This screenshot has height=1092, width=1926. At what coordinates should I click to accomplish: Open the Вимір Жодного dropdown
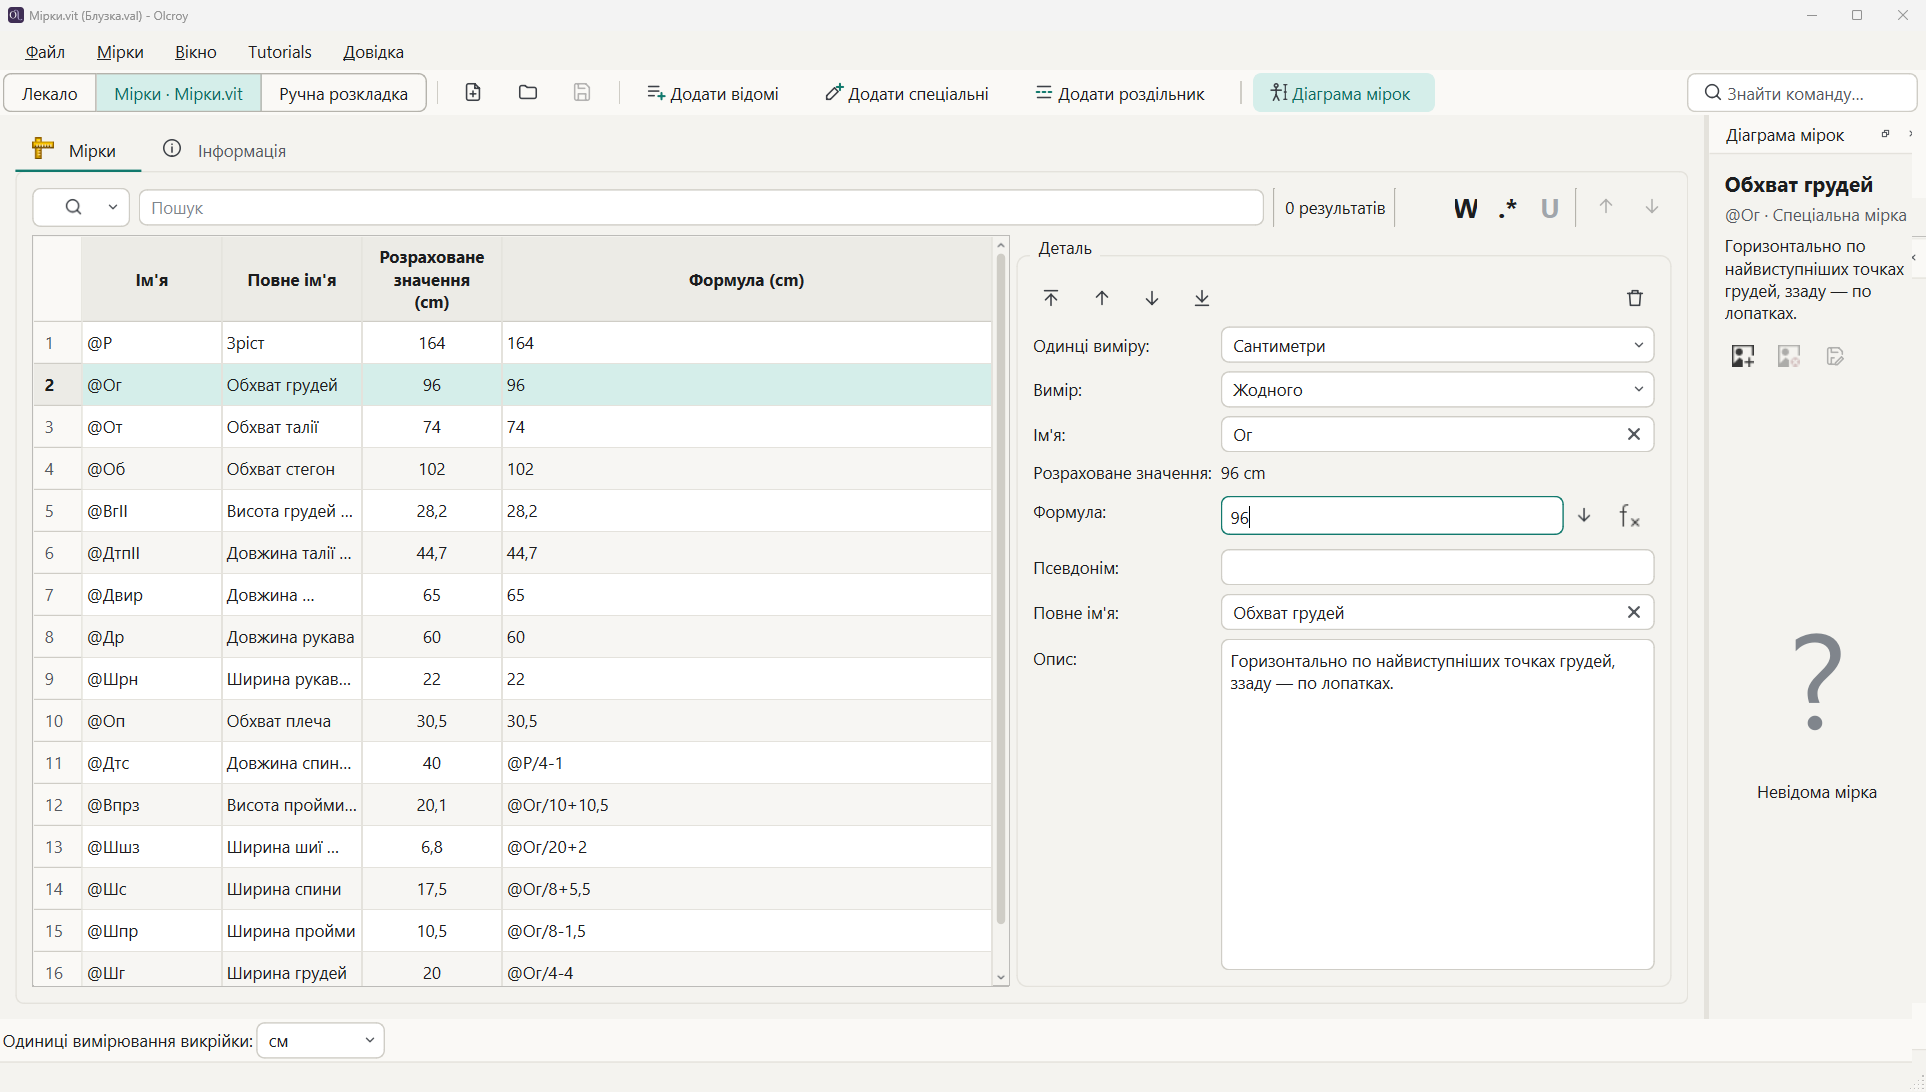(1437, 389)
